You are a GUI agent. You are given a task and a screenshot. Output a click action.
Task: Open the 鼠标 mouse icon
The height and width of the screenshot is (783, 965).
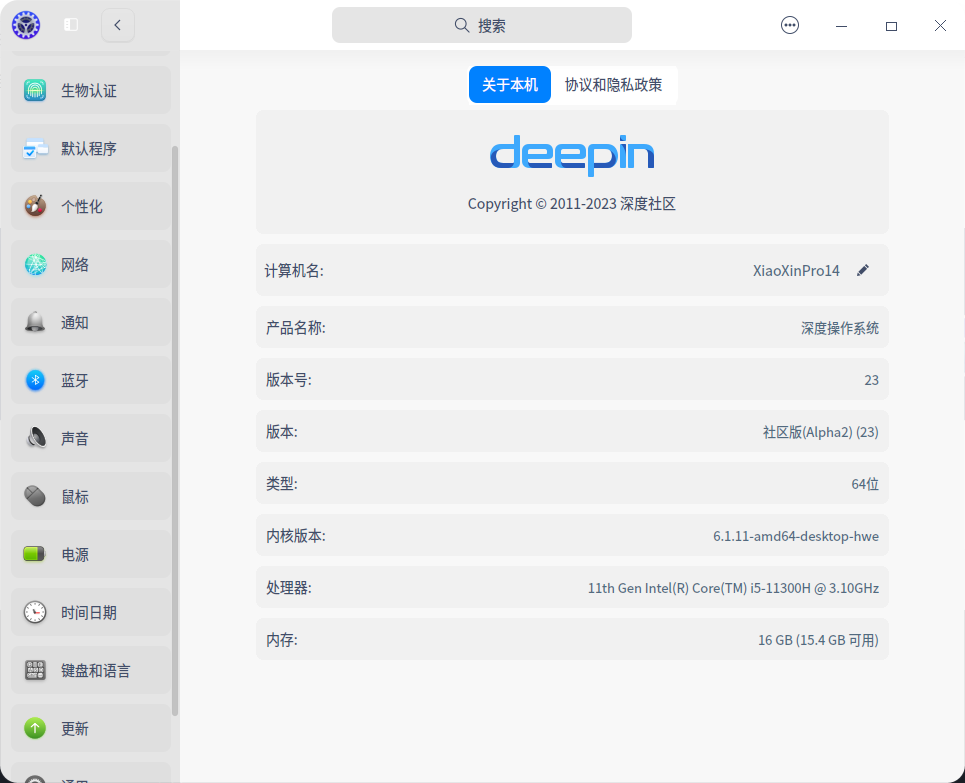(x=35, y=496)
